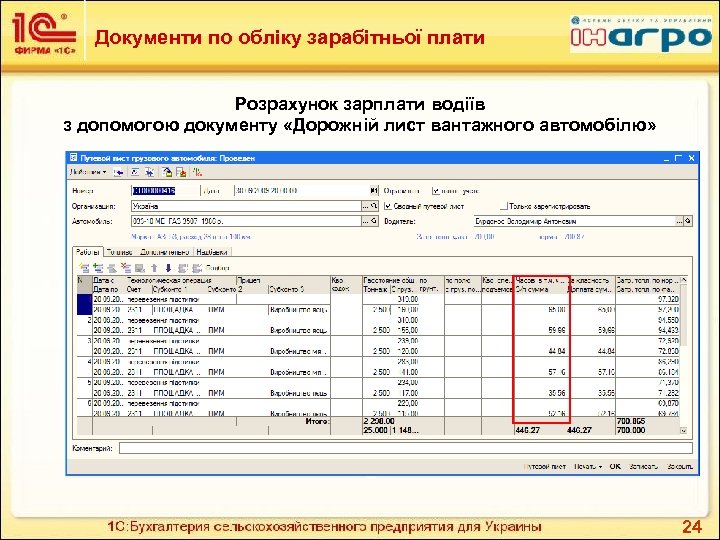
Task: Open the Автомобиль item with magnifier button
Action: pyautogui.click(x=374, y=221)
